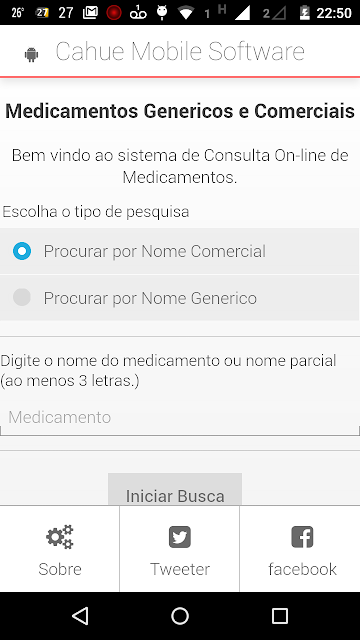Viewport: 360px width, 640px height.
Task: Open recent apps square button
Action: [x=280, y=616]
